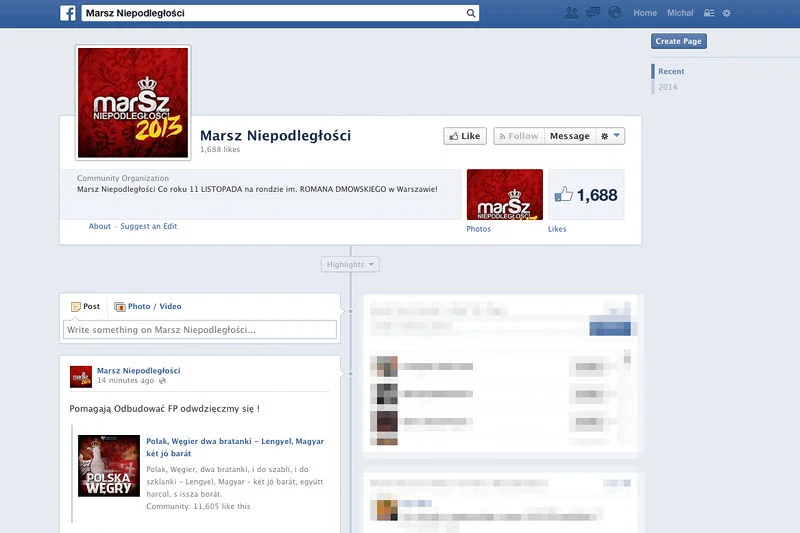Click Community Organization category text
Image resolution: width=800 pixels, height=533 pixels.
pyautogui.click(x=123, y=178)
